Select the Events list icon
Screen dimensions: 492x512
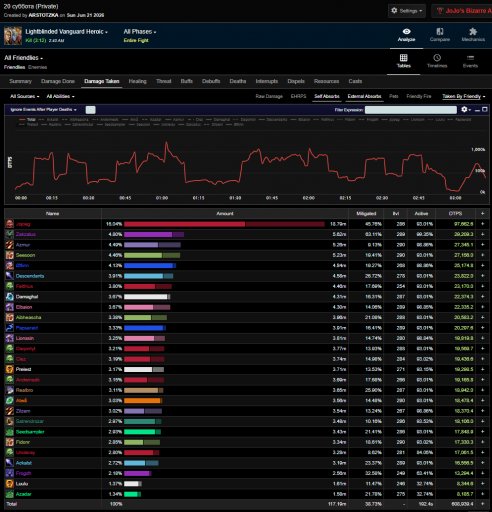coord(470,58)
